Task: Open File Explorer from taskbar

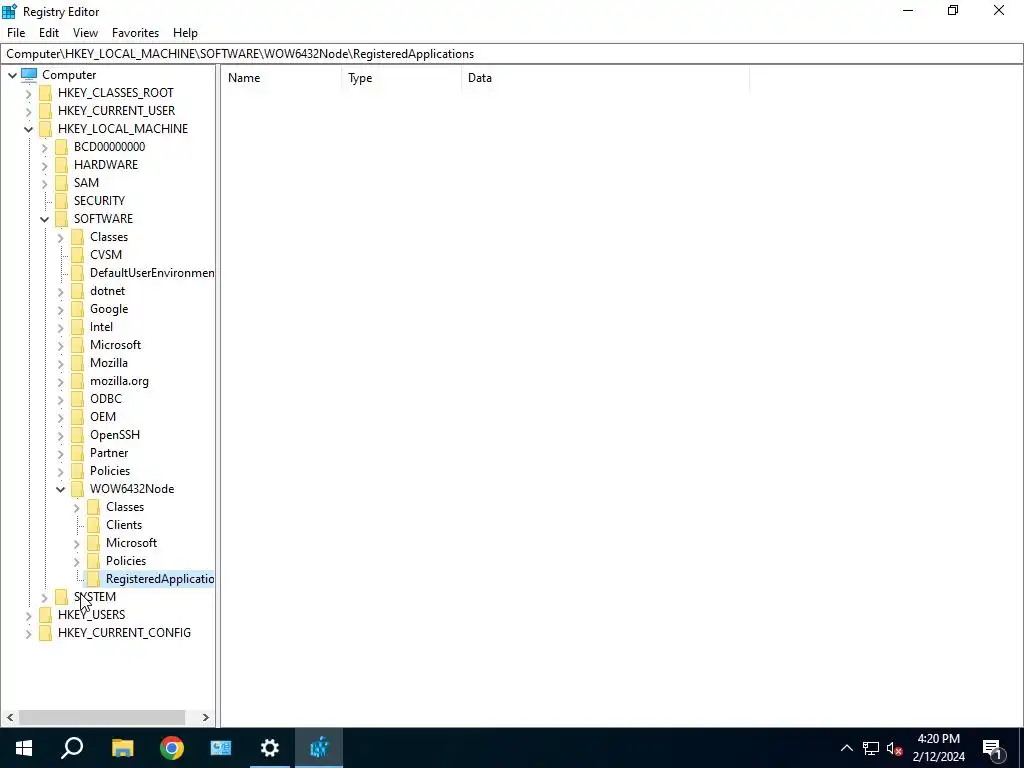Action: point(122,748)
